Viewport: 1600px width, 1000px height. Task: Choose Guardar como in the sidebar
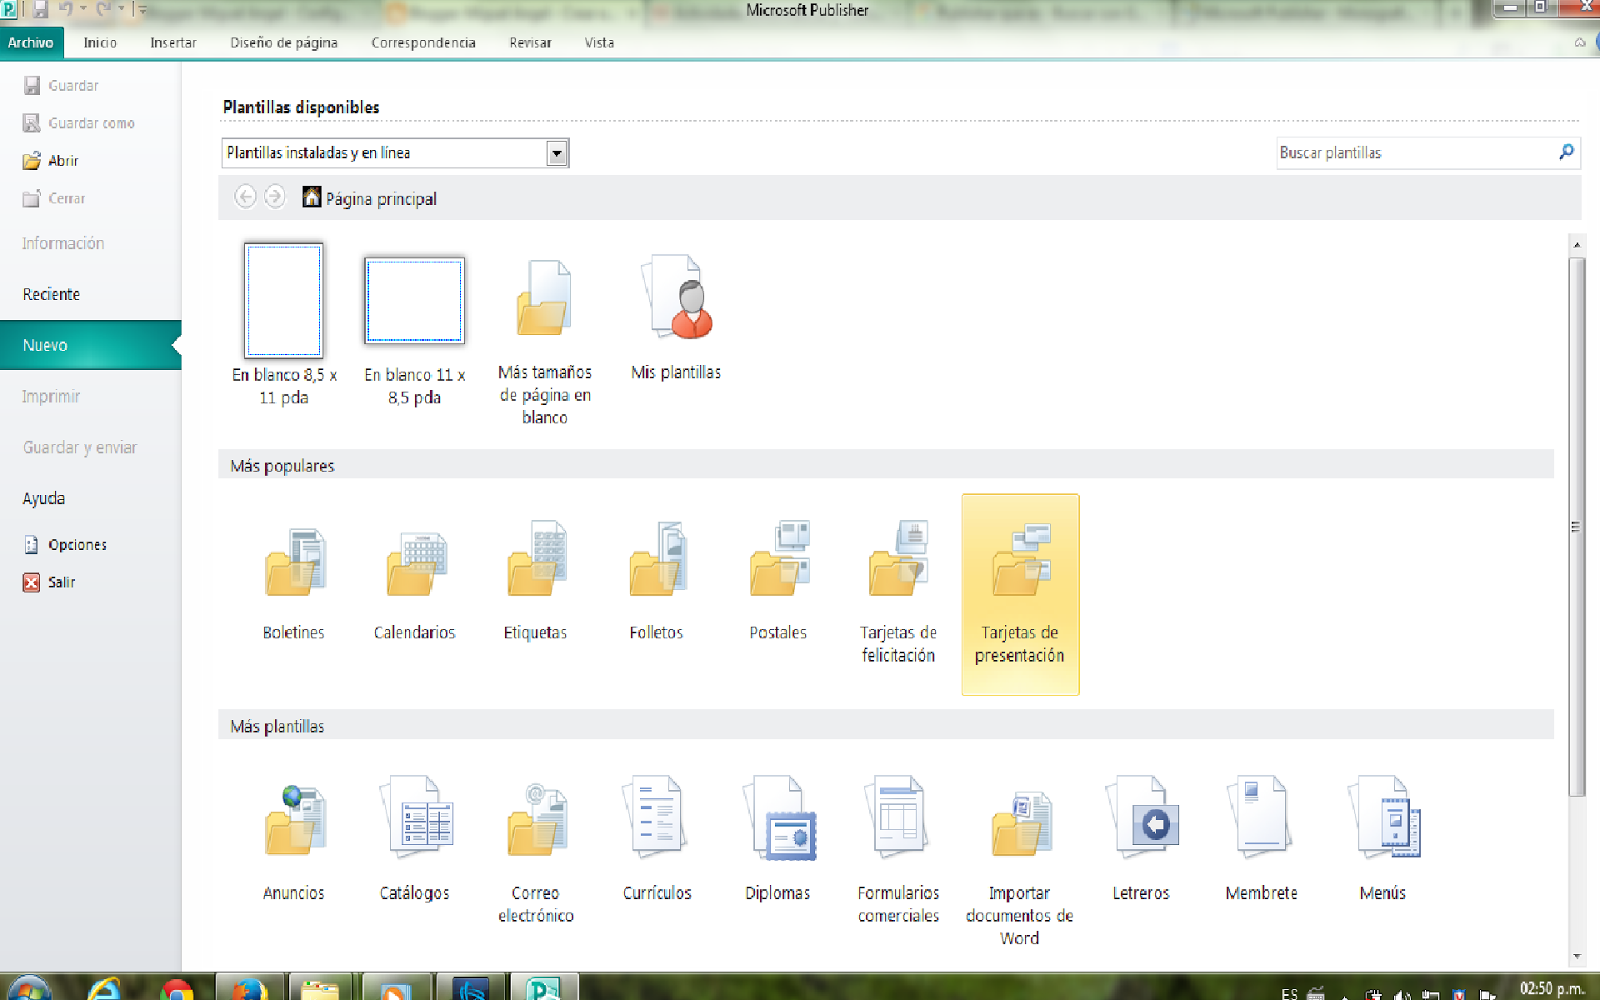coord(79,123)
